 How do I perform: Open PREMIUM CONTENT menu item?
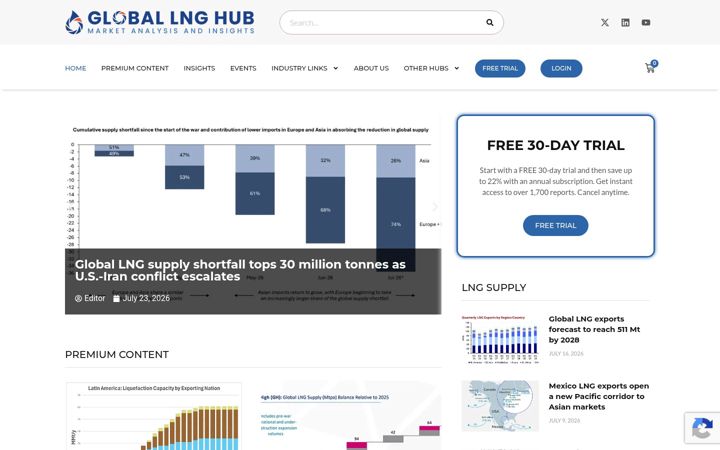pos(135,68)
